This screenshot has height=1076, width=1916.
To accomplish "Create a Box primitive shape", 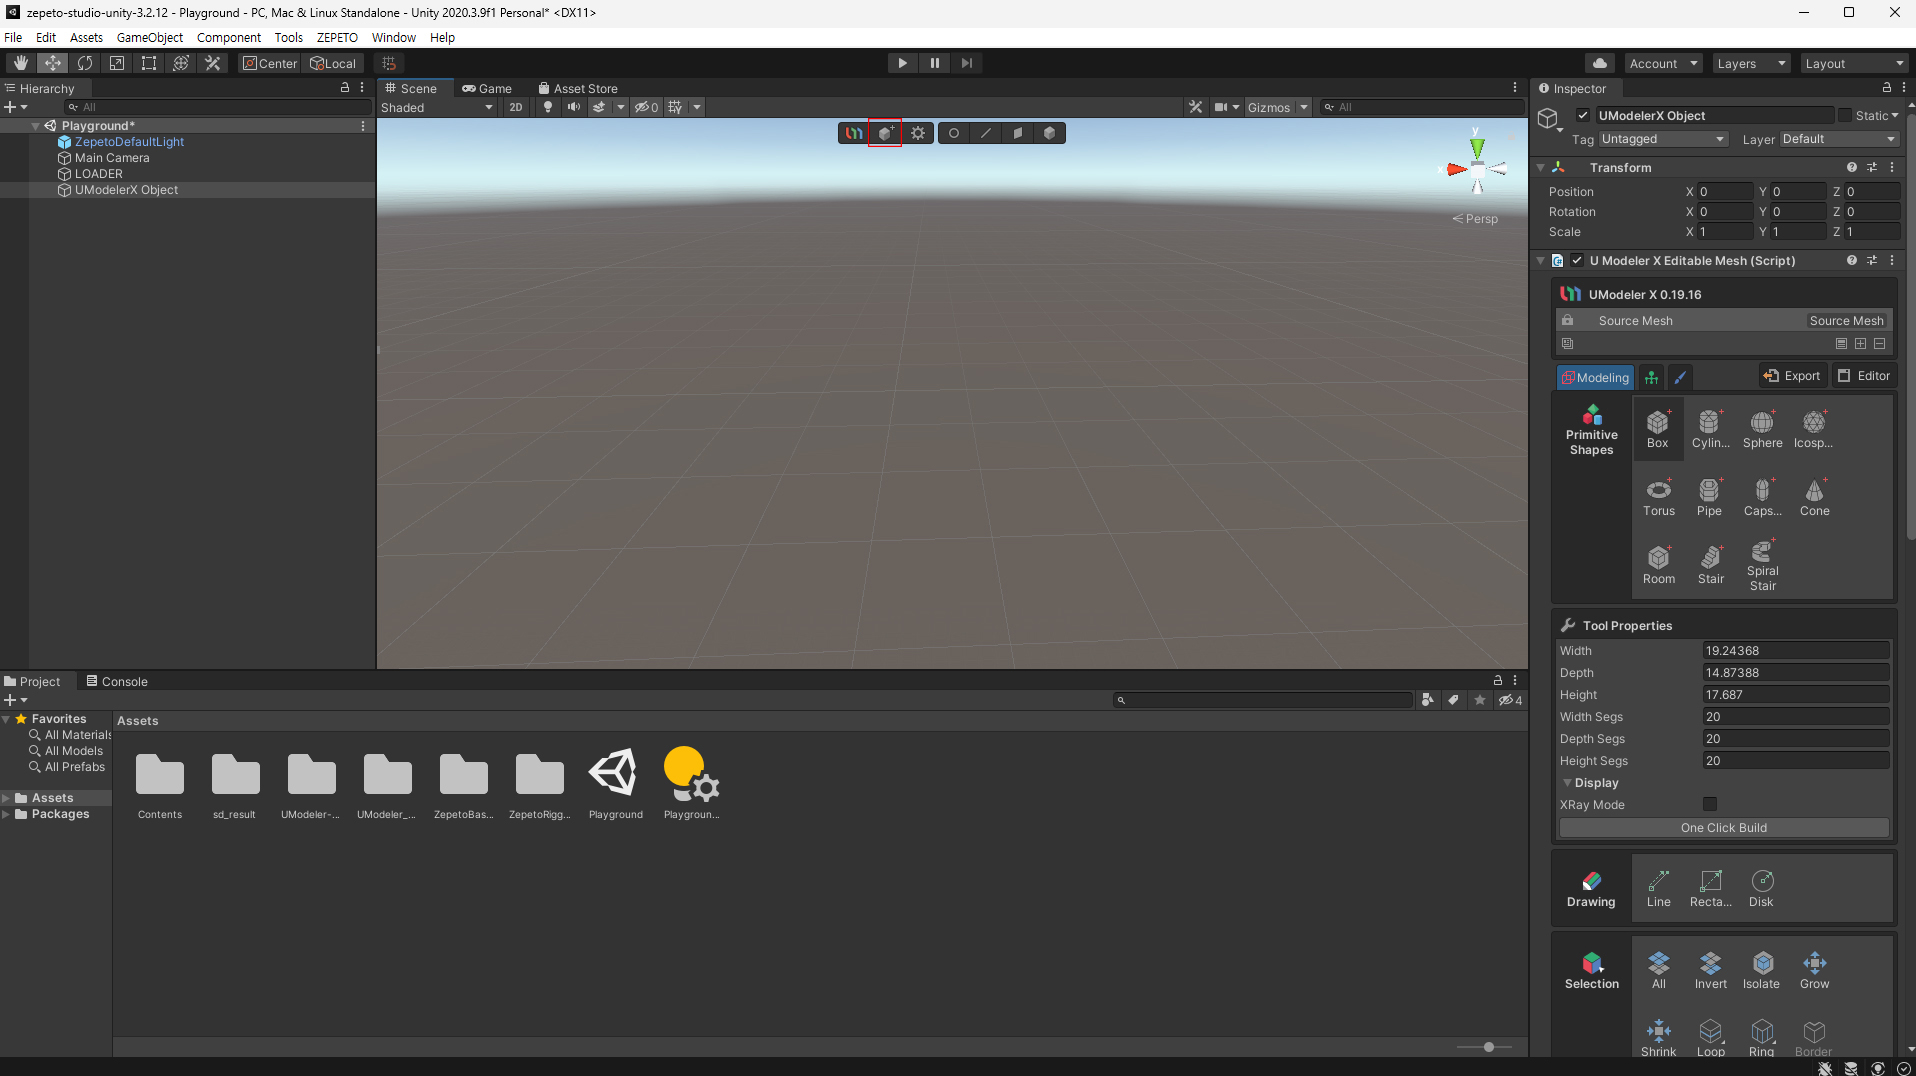I will pos(1658,429).
